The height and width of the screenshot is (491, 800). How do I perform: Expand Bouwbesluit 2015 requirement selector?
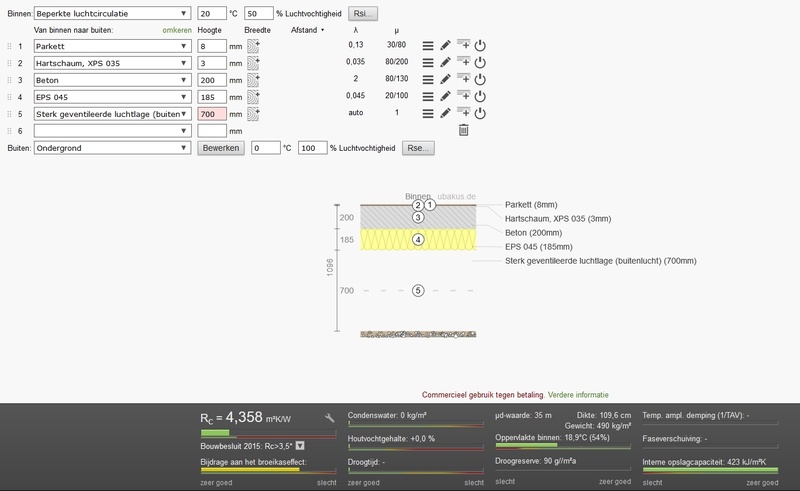coord(300,446)
